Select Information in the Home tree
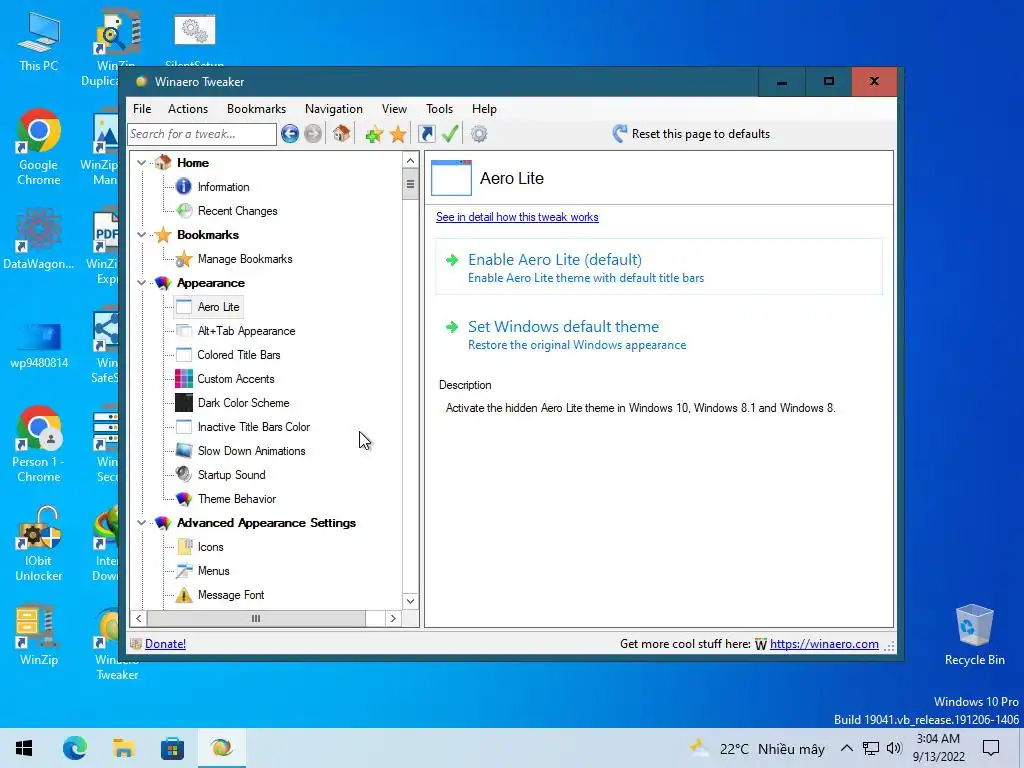Image resolution: width=1024 pixels, height=768 pixels. coord(223,187)
